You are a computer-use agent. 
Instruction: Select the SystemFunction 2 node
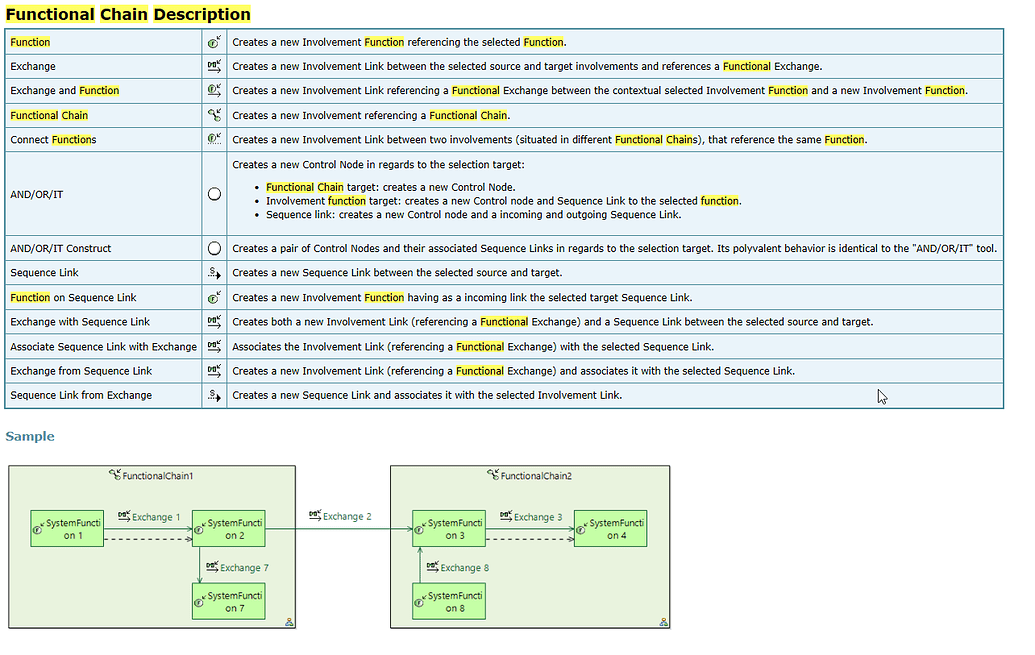tap(228, 528)
